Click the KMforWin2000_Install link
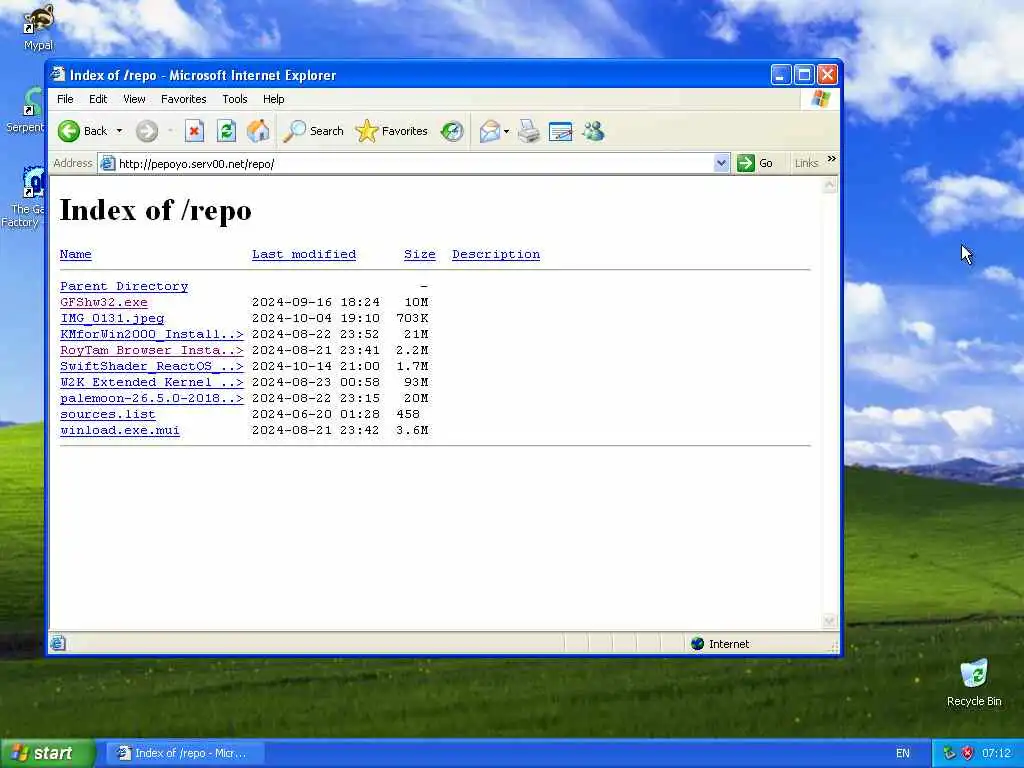1024x768 pixels. pyautogui.click(x=152, y=334)
